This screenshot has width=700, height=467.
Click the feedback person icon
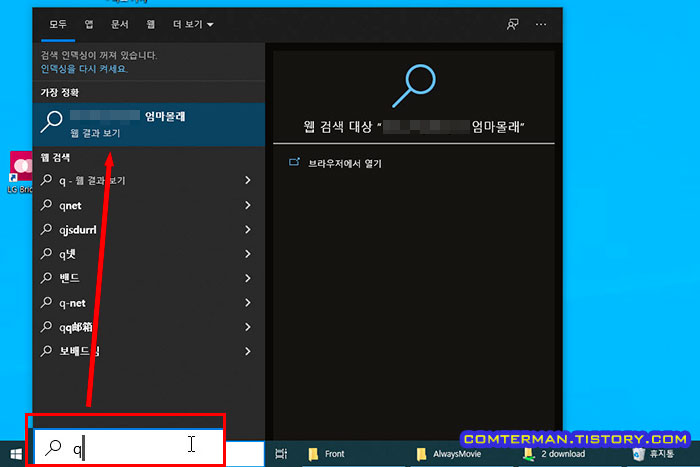pos(512,24)
